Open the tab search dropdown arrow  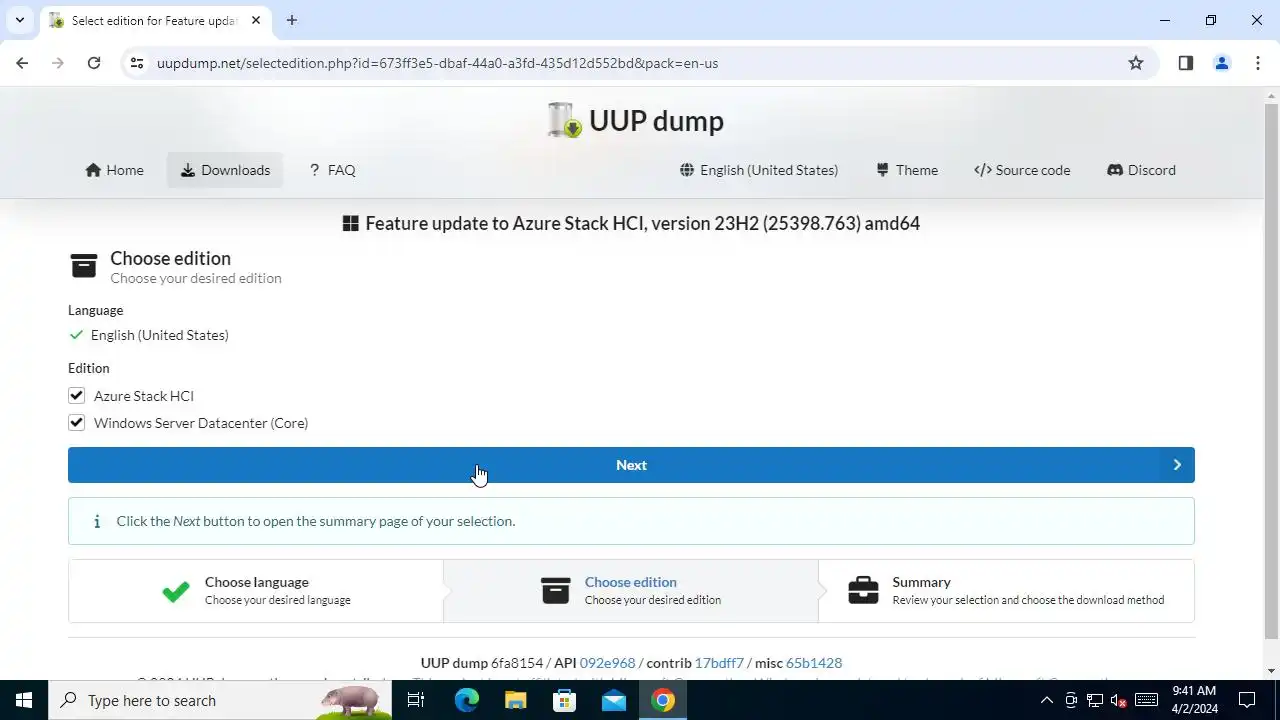19,20
